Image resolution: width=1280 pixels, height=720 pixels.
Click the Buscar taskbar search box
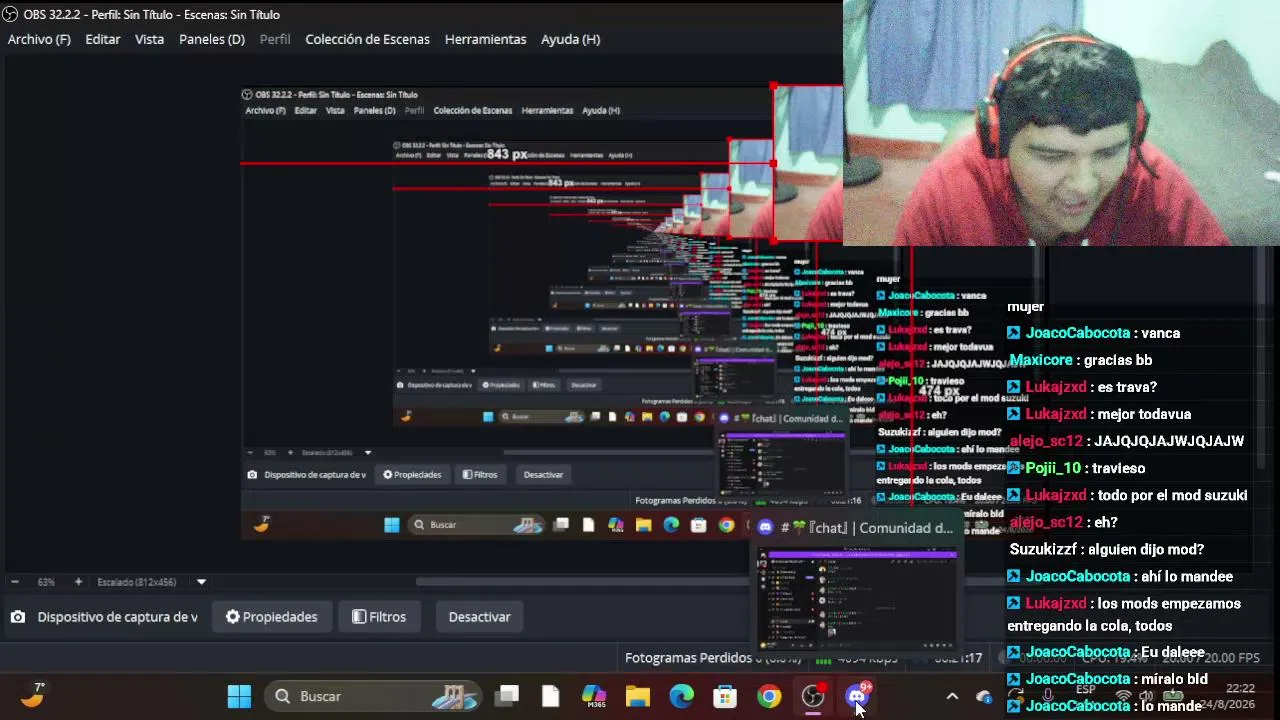(373, 696)
